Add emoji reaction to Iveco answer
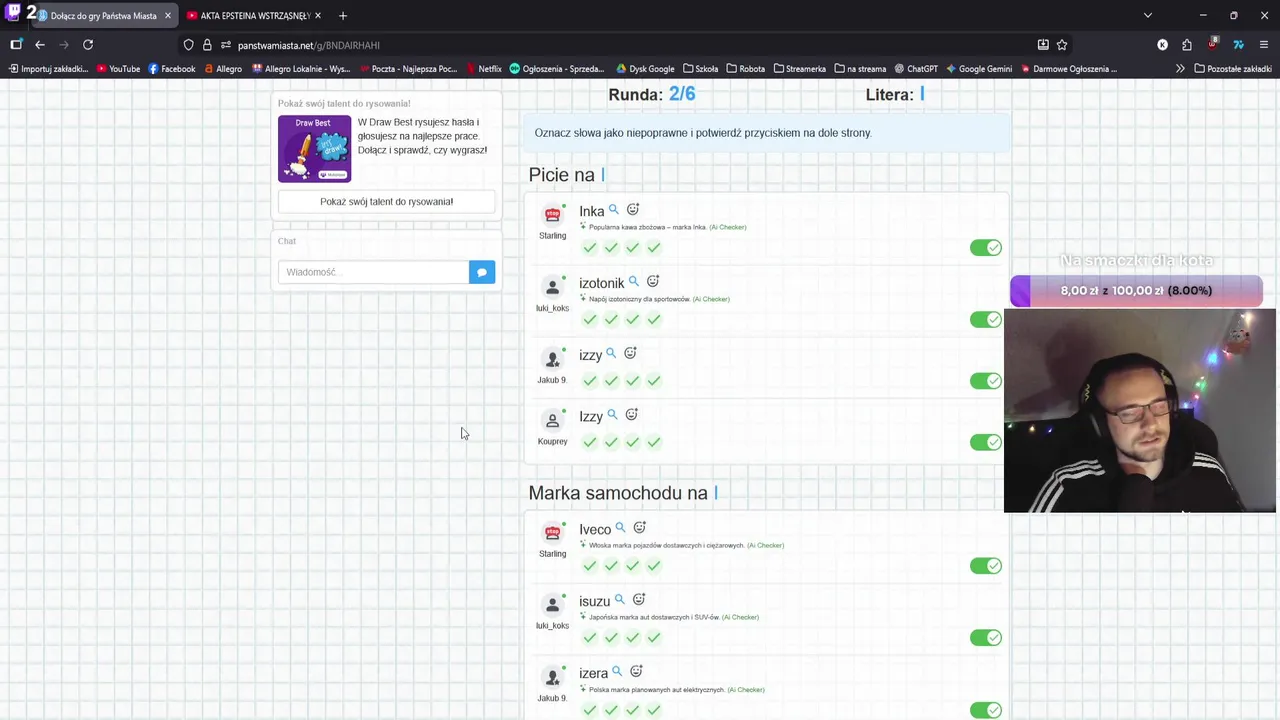1280x720 pixels. point(640,528)
